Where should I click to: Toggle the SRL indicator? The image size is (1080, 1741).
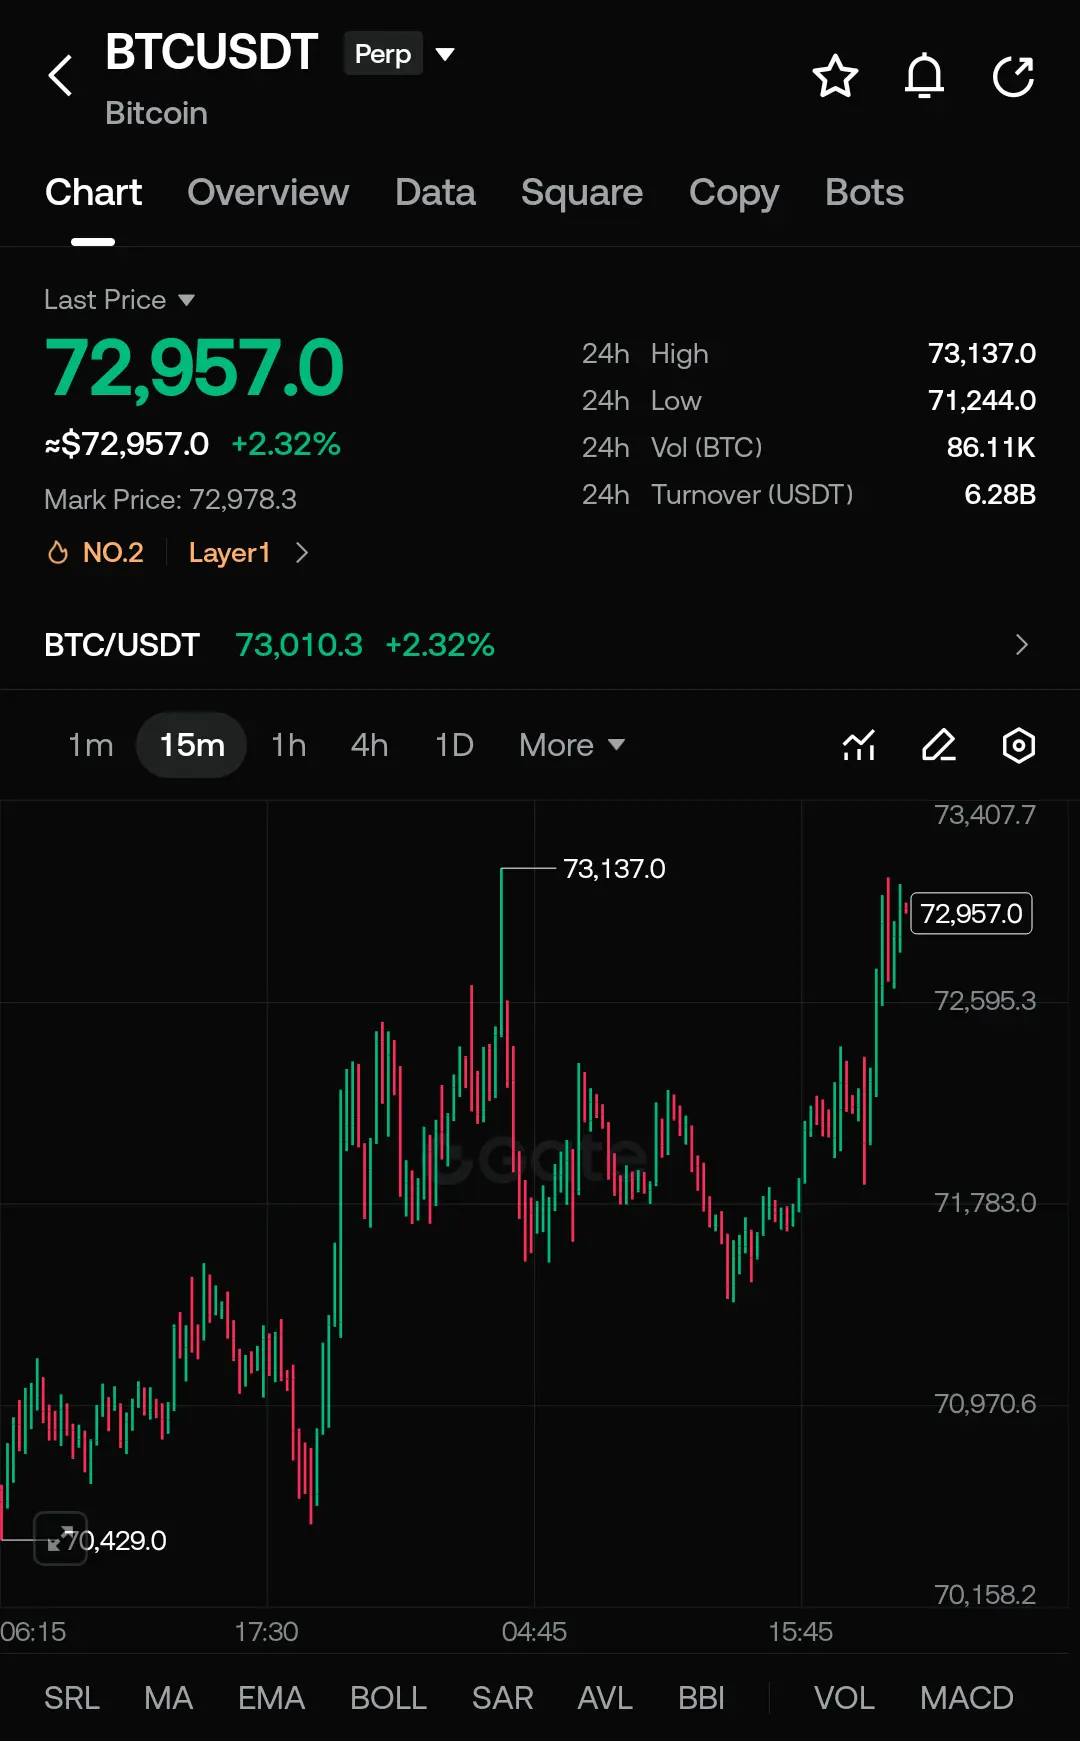(x=72, y=1698)
